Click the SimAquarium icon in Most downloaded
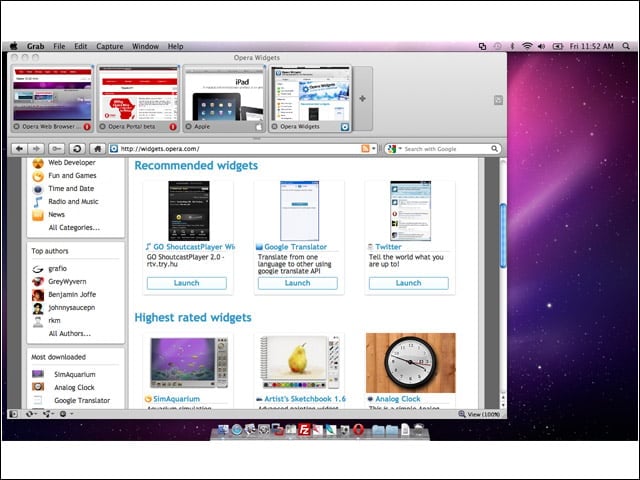The height and width of the screenshot is (480, 640). 38,374
